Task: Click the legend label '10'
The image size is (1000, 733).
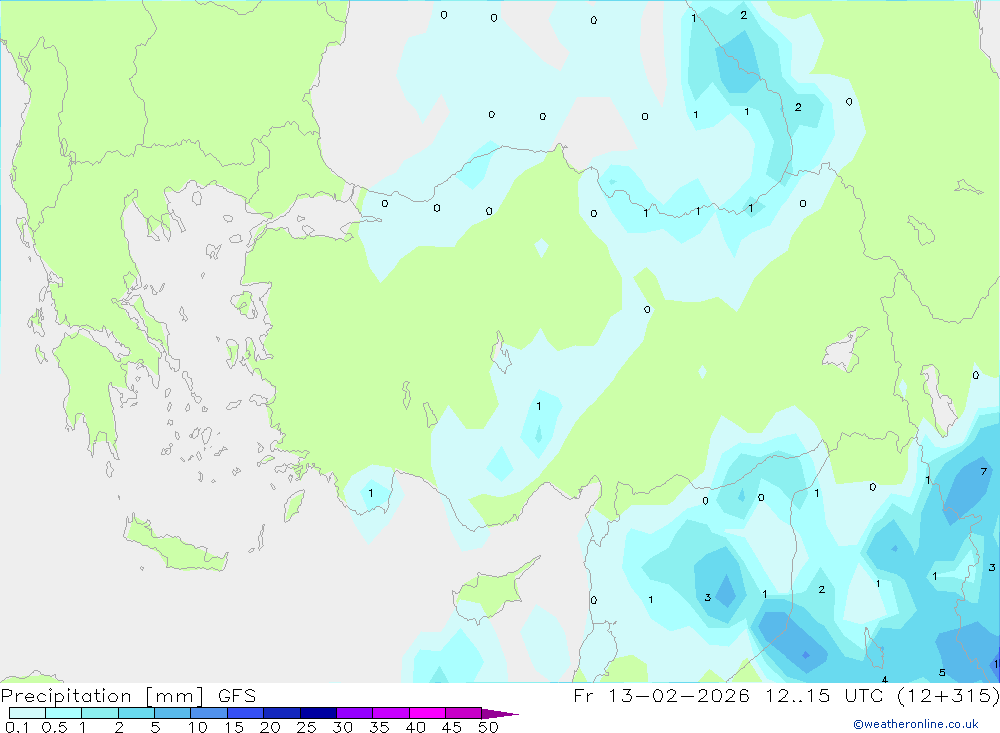Action: 198,727
